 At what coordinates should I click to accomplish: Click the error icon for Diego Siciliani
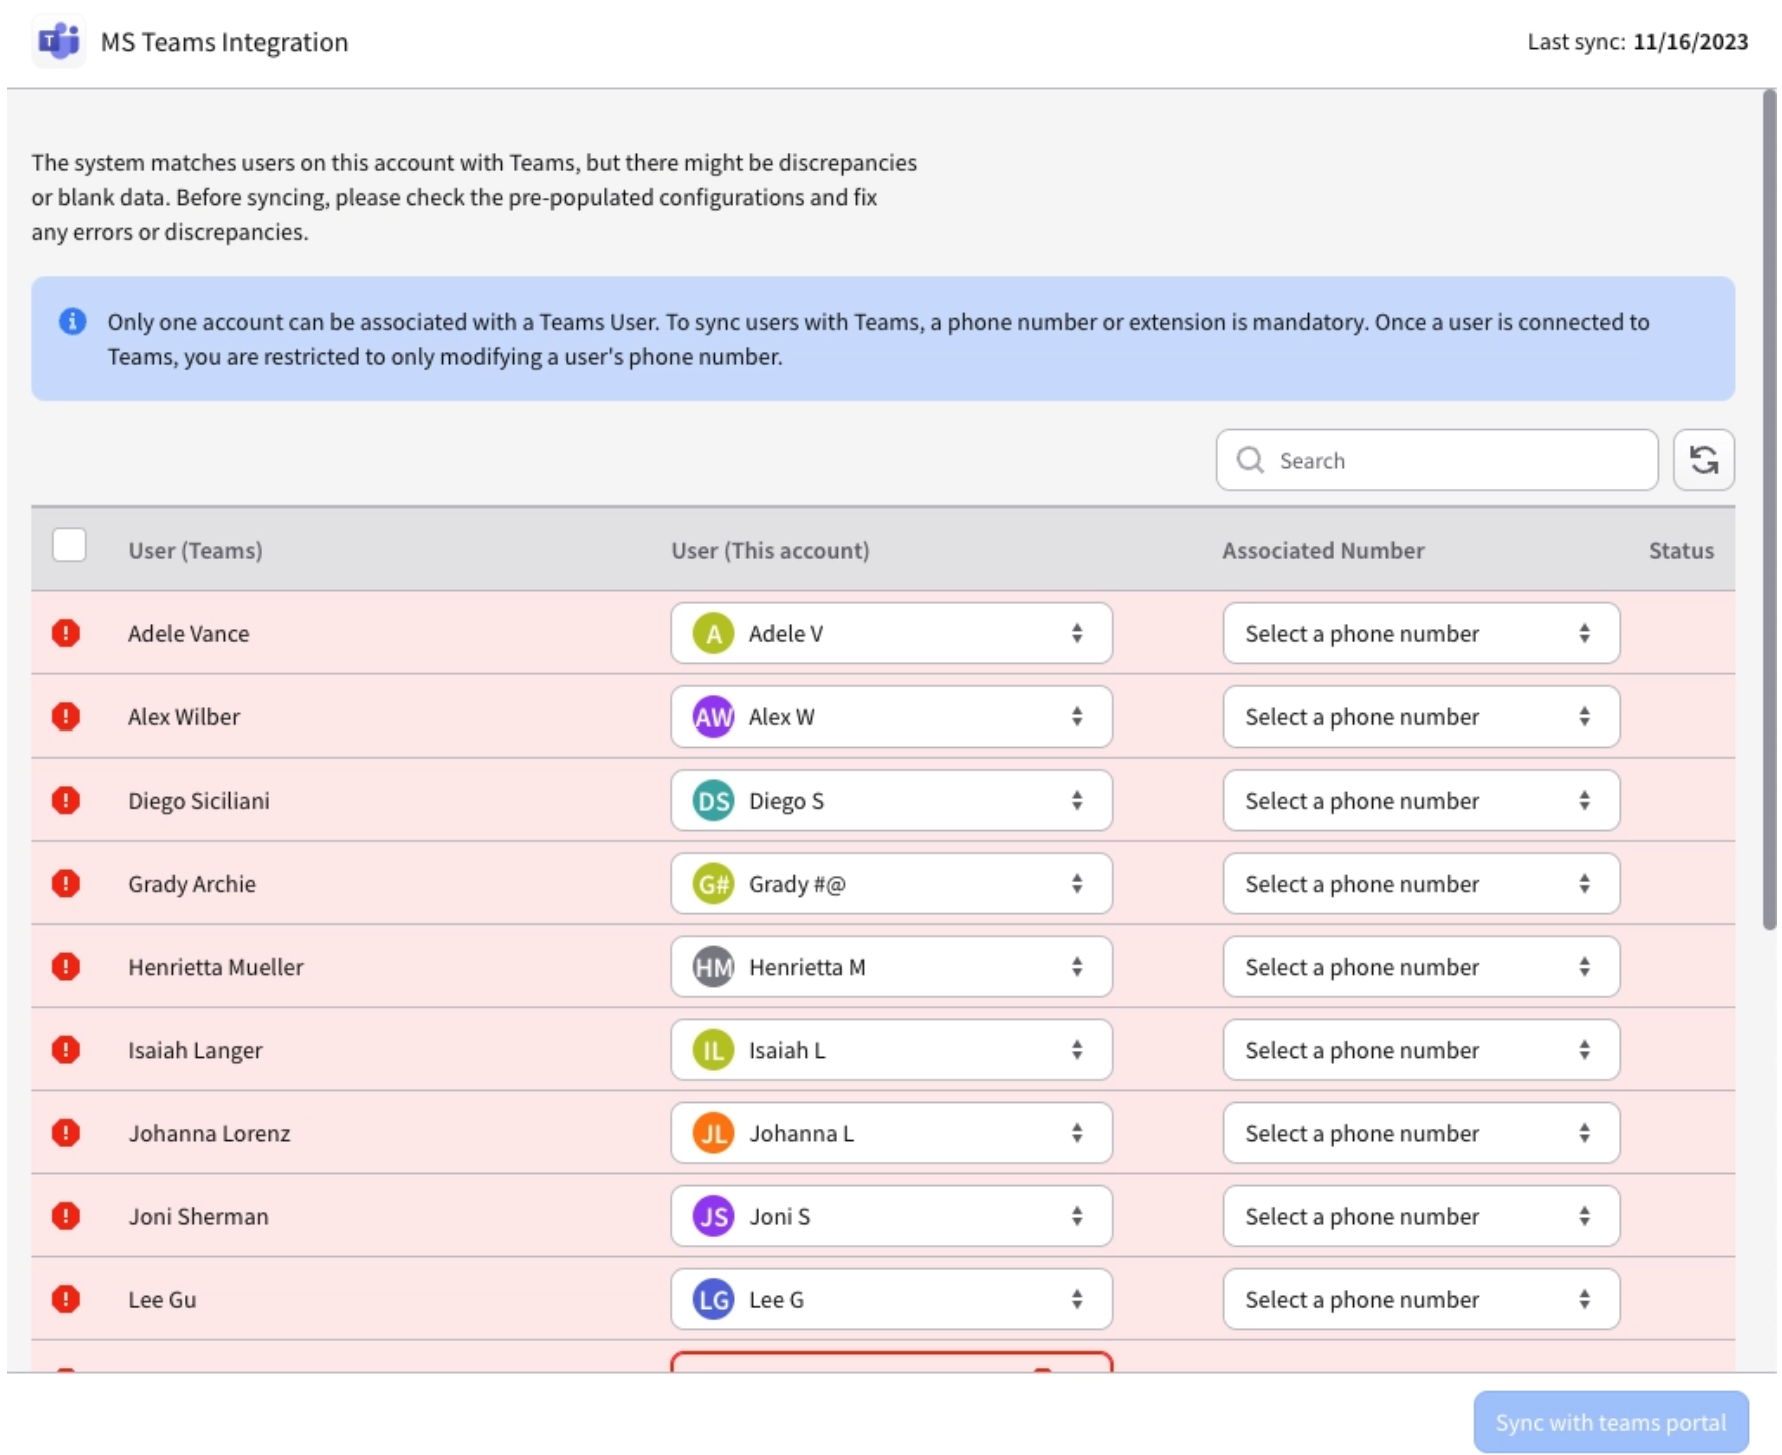coord(66,800)
